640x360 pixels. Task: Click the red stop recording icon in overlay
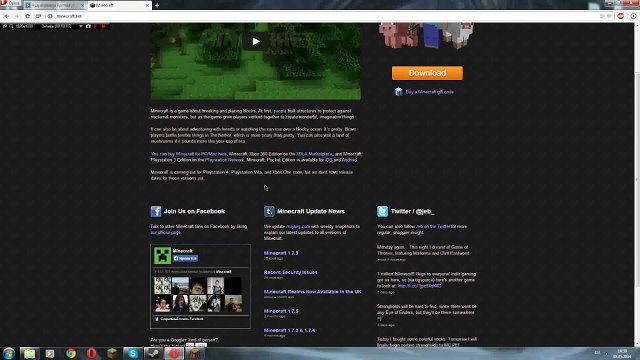tap(103, 26)
